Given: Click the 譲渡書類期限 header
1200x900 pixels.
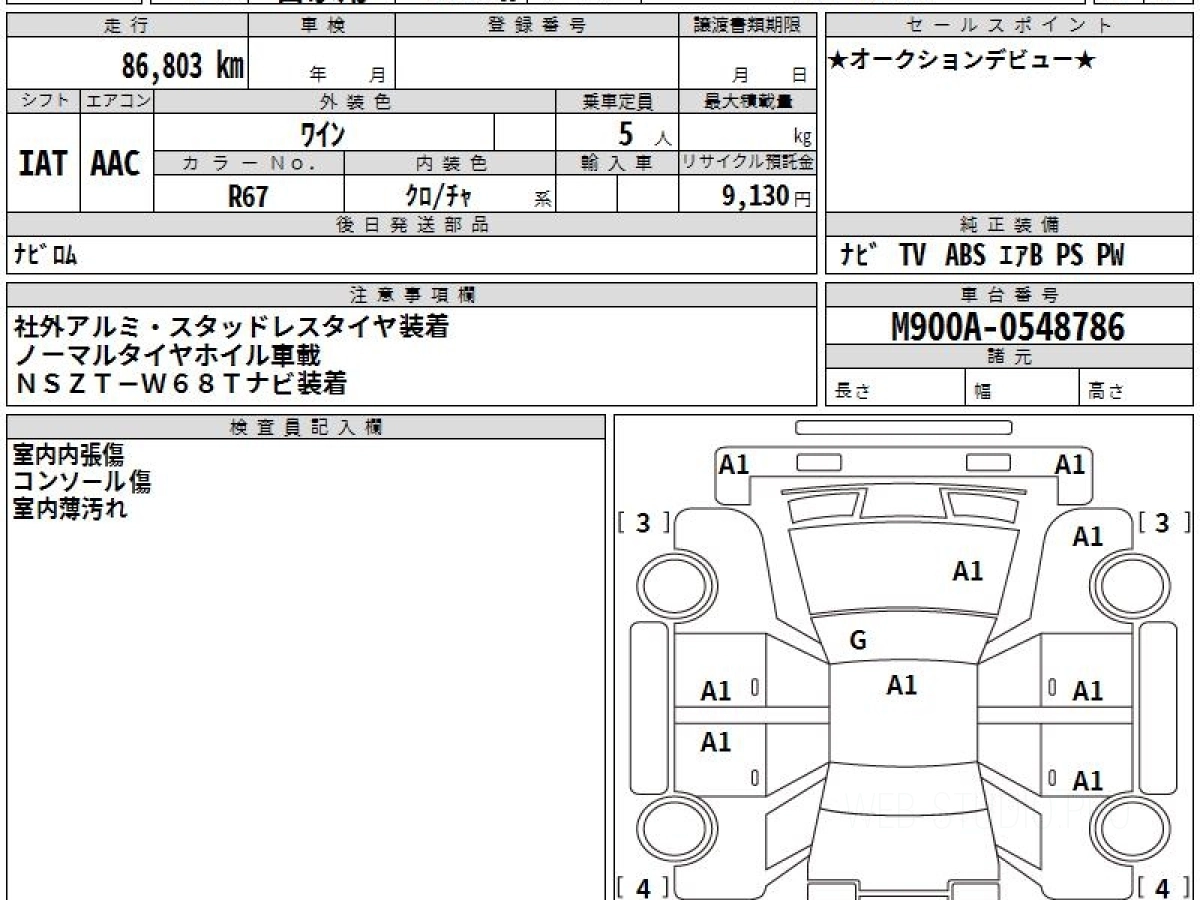Looking at the screenshot, I should (747, 26).
